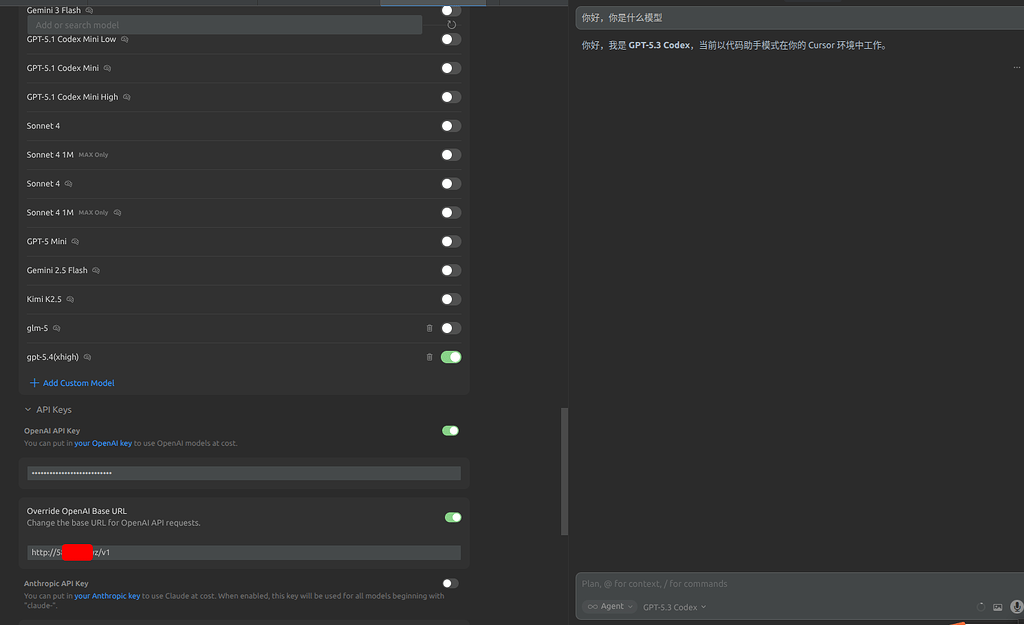This screenshot has height=625, width=1024.
Task: Click the Add Custom Model link
Action: coord(78,383)
